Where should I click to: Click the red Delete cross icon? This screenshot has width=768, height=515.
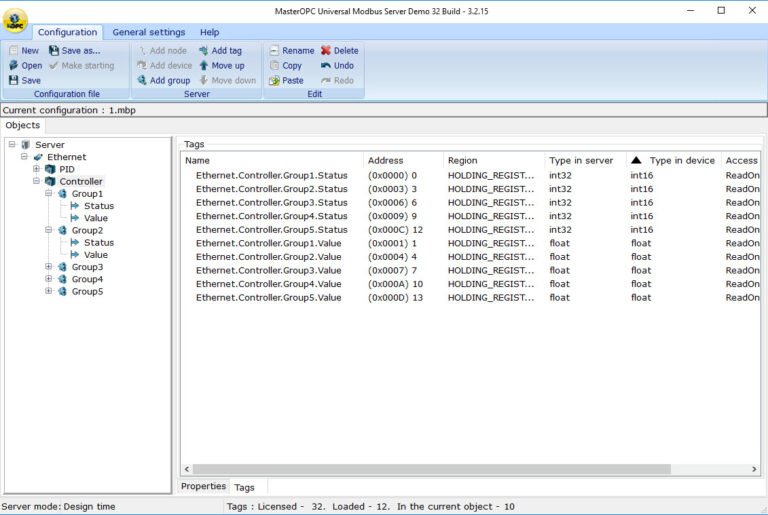point(326,50)
